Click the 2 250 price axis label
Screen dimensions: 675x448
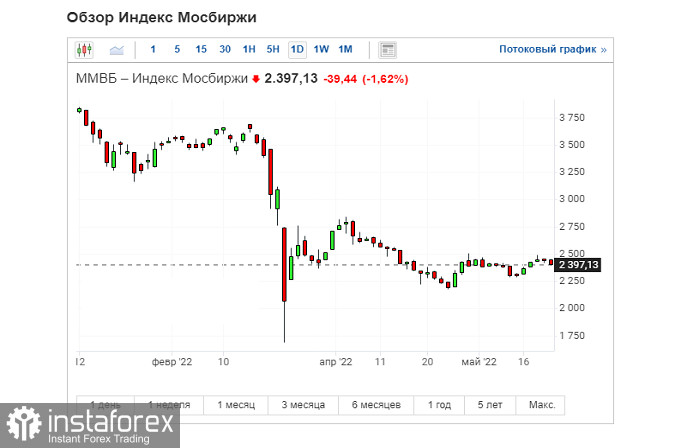(x=572, y=281)
